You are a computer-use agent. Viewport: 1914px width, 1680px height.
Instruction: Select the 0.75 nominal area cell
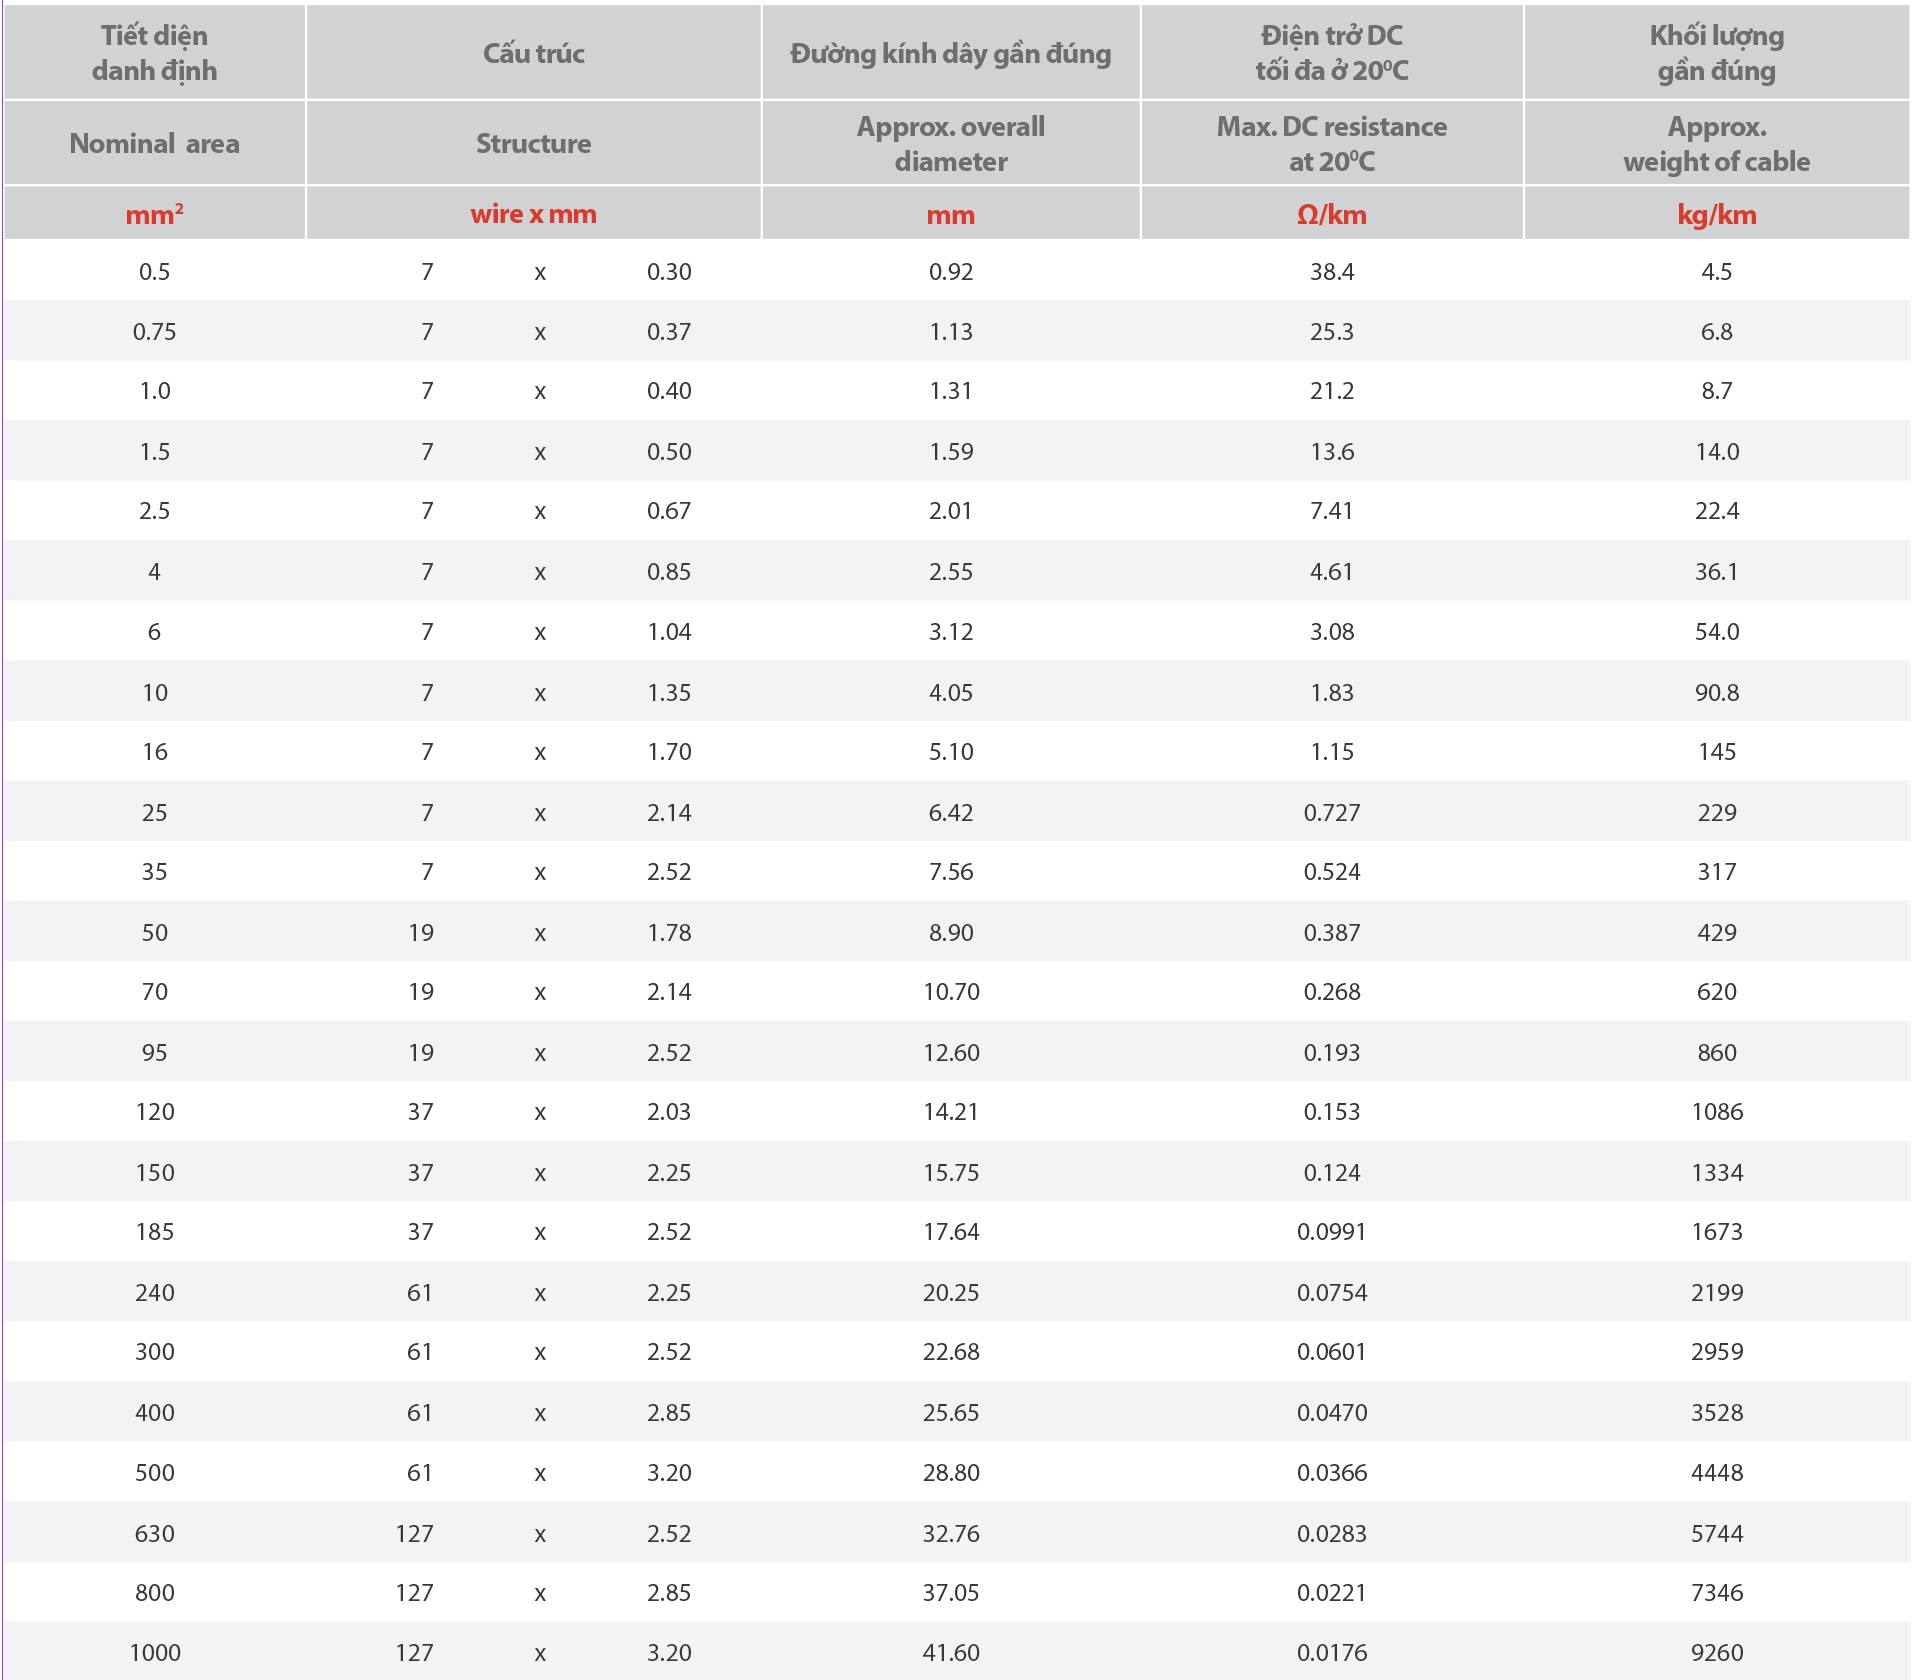click(154, 332)
